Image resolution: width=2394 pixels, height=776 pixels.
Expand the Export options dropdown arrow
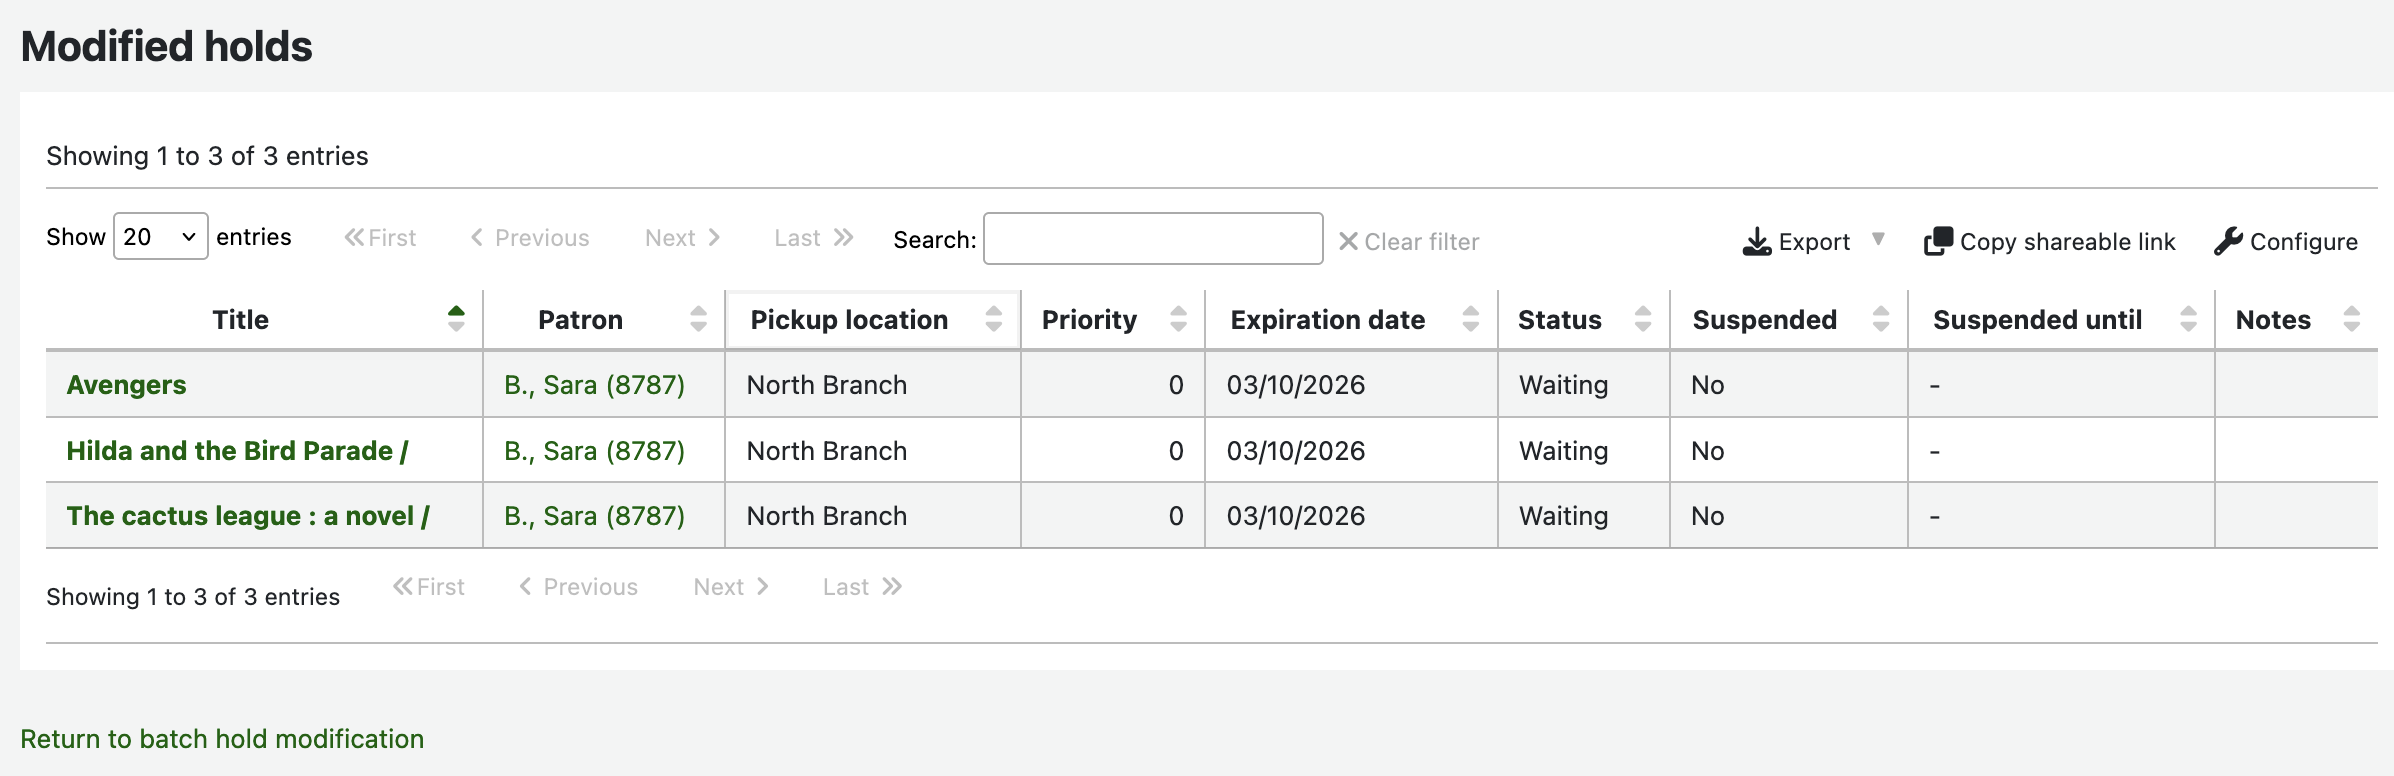[1878, 239]
